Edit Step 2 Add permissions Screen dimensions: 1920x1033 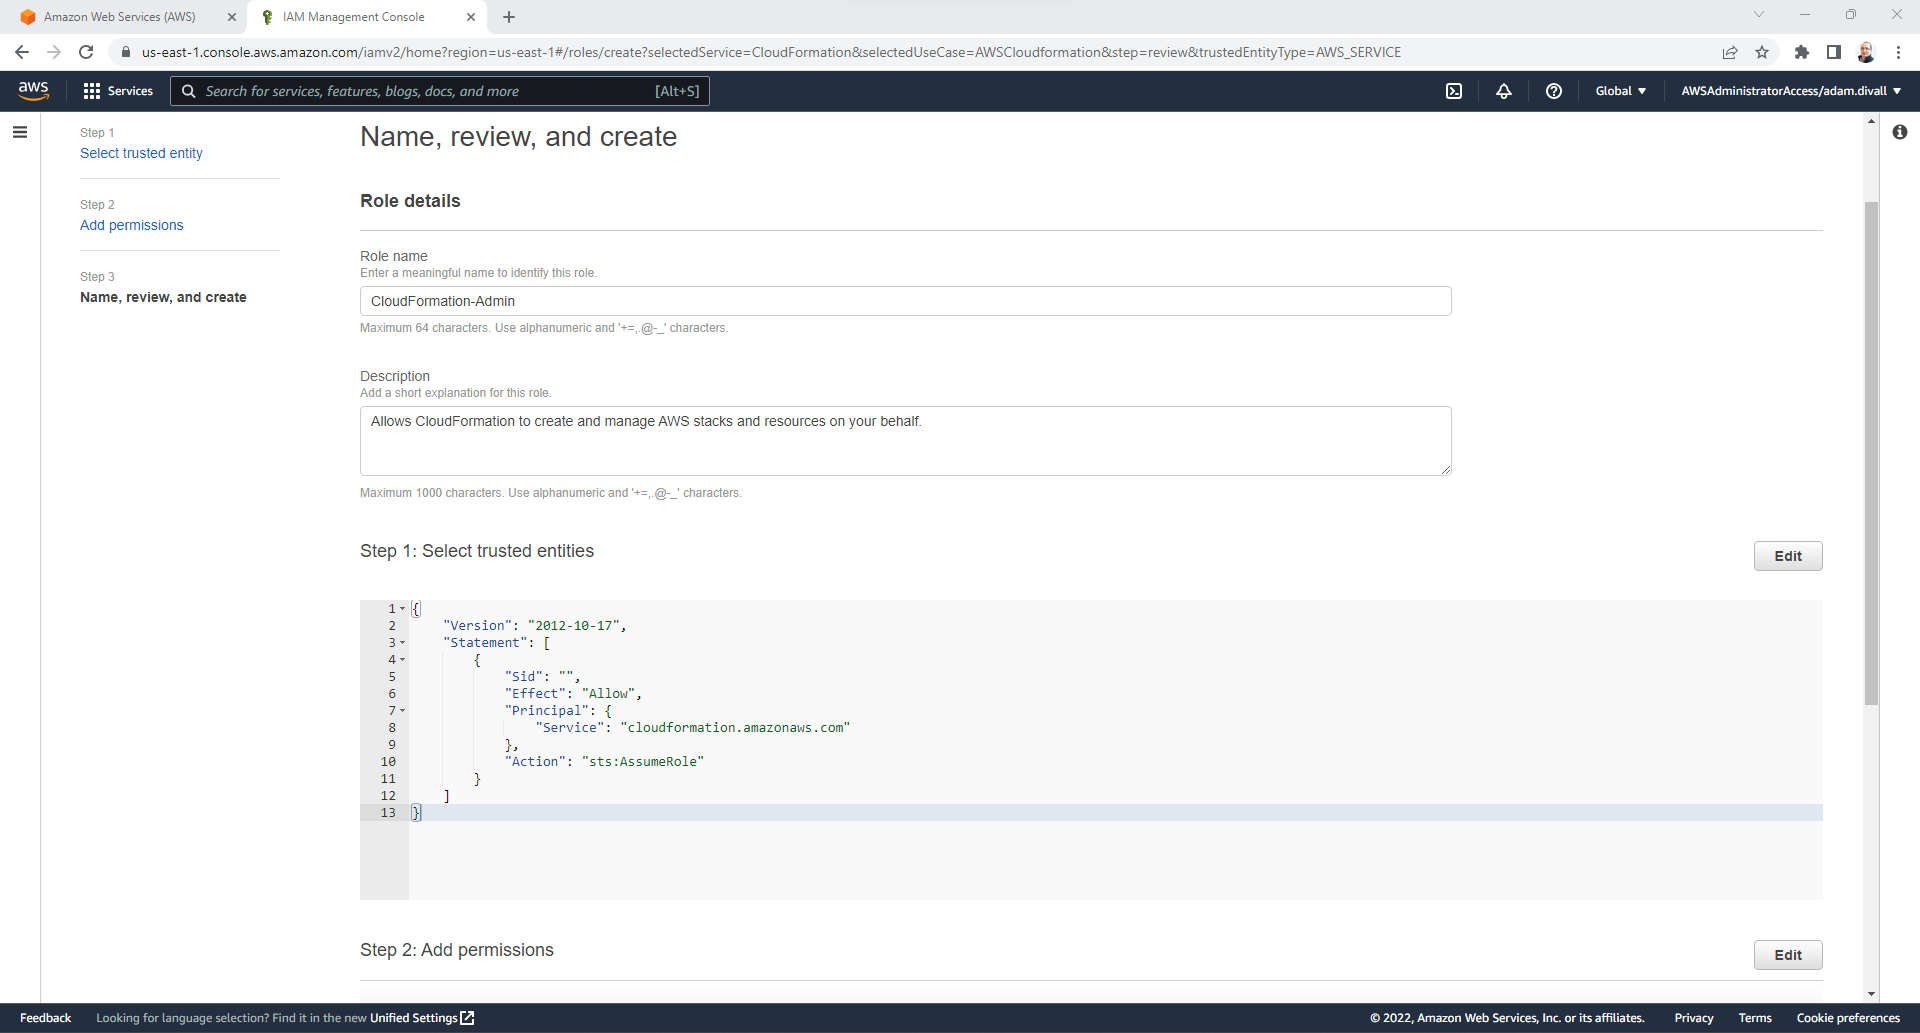click(x=1788, y=955)
